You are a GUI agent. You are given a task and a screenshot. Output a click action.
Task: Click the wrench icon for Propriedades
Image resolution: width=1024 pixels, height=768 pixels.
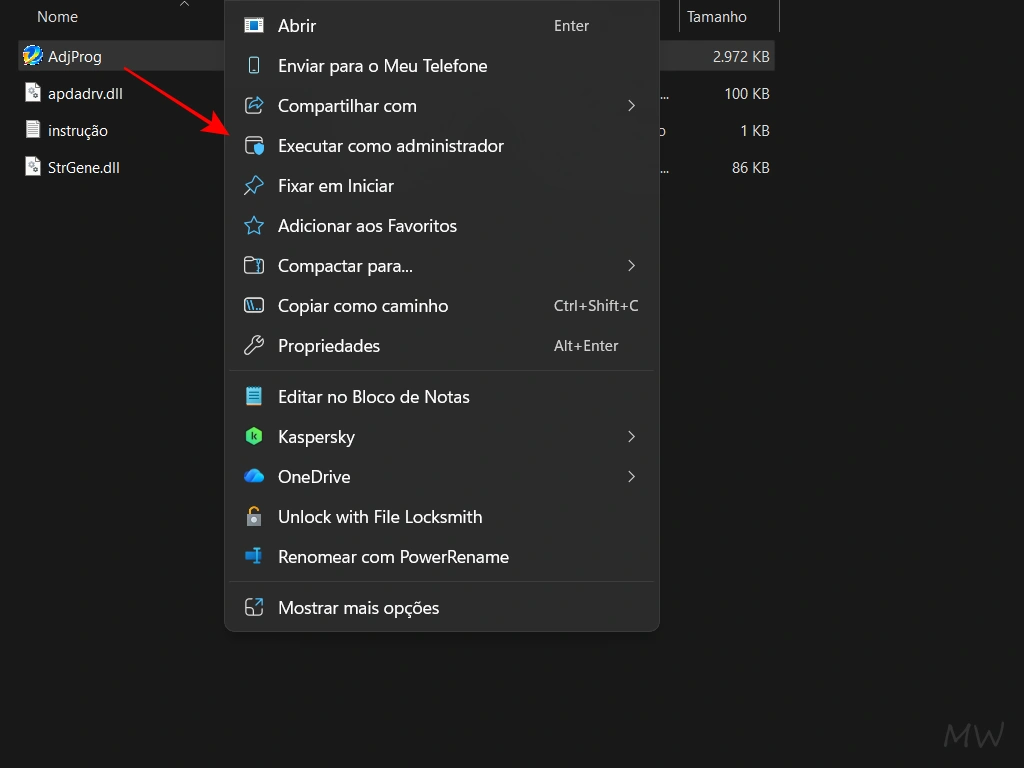tap(255, 346)
